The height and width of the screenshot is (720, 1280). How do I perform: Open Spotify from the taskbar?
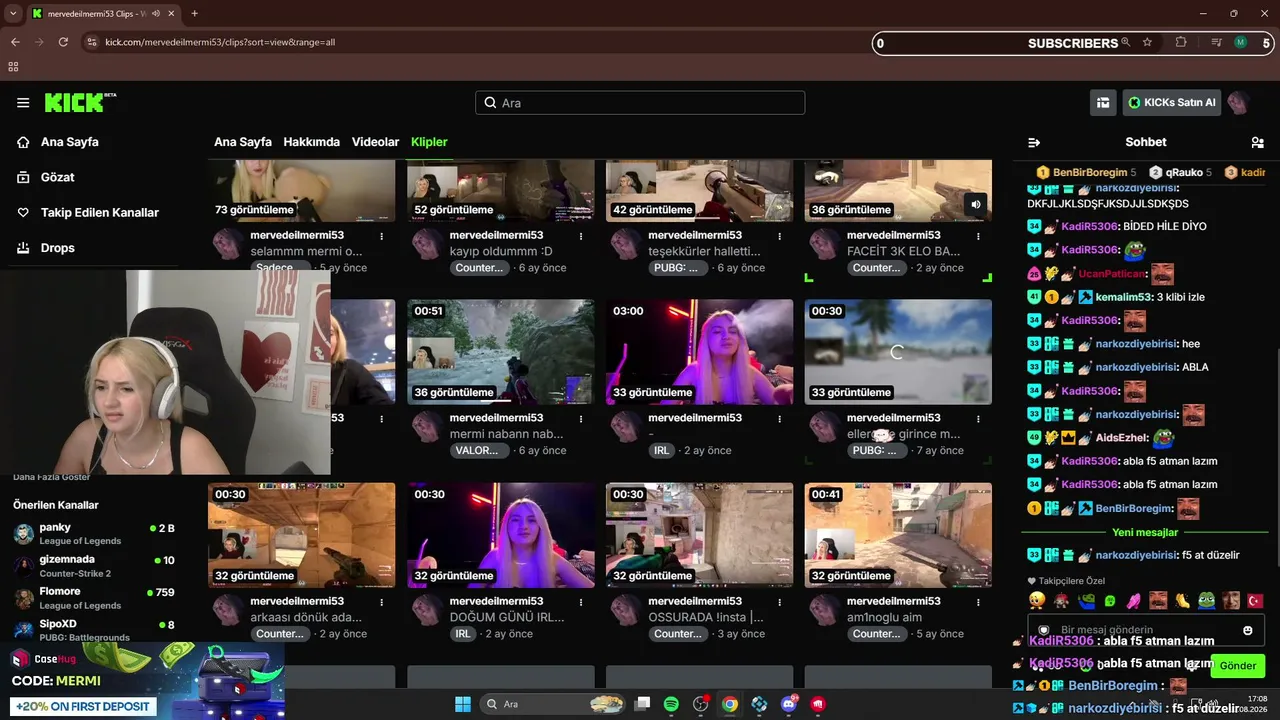click(671, 704)
